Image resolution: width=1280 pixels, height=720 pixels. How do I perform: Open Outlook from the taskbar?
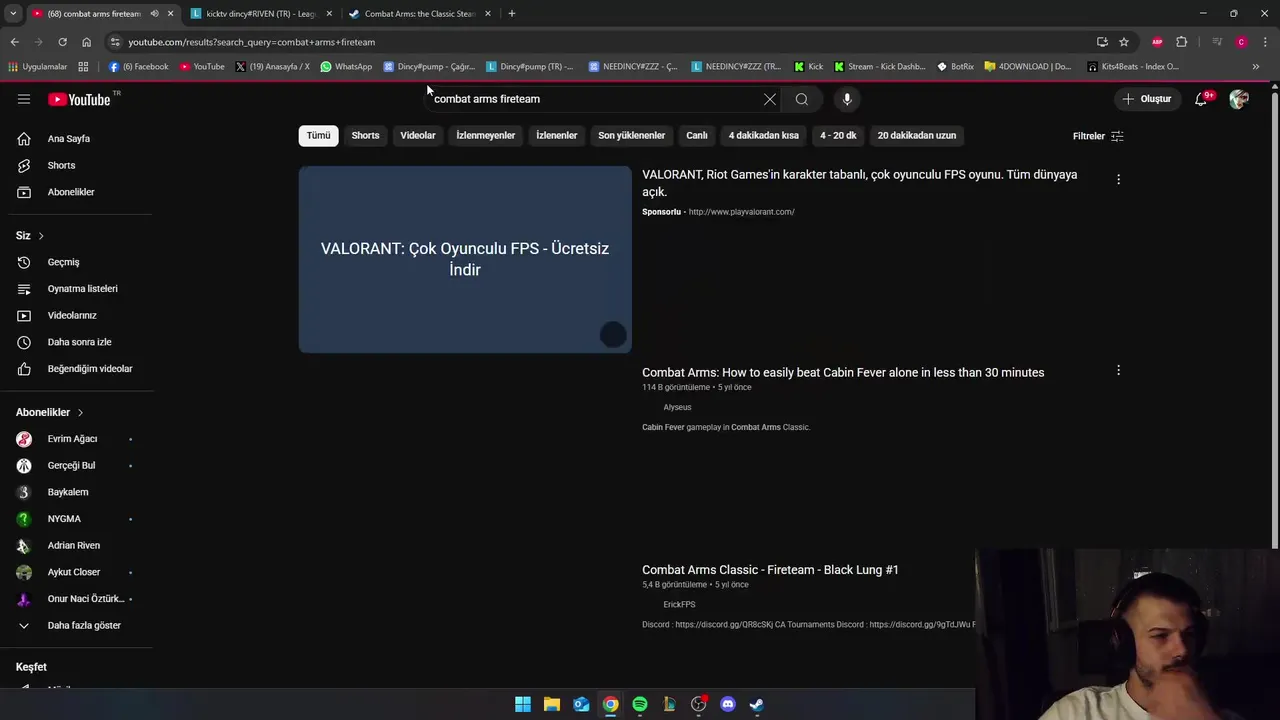click(581, 704)
